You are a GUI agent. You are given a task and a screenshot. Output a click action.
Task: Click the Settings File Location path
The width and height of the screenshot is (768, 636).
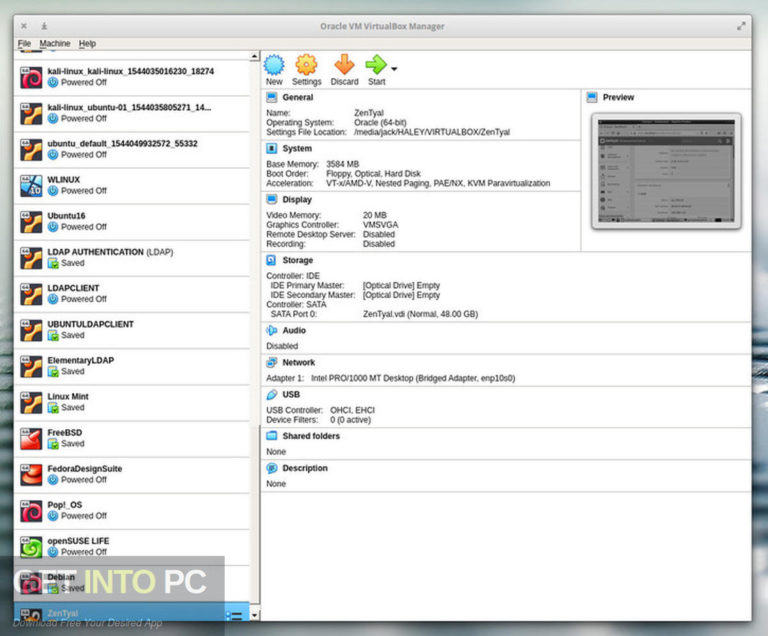(x=432, y=132)
